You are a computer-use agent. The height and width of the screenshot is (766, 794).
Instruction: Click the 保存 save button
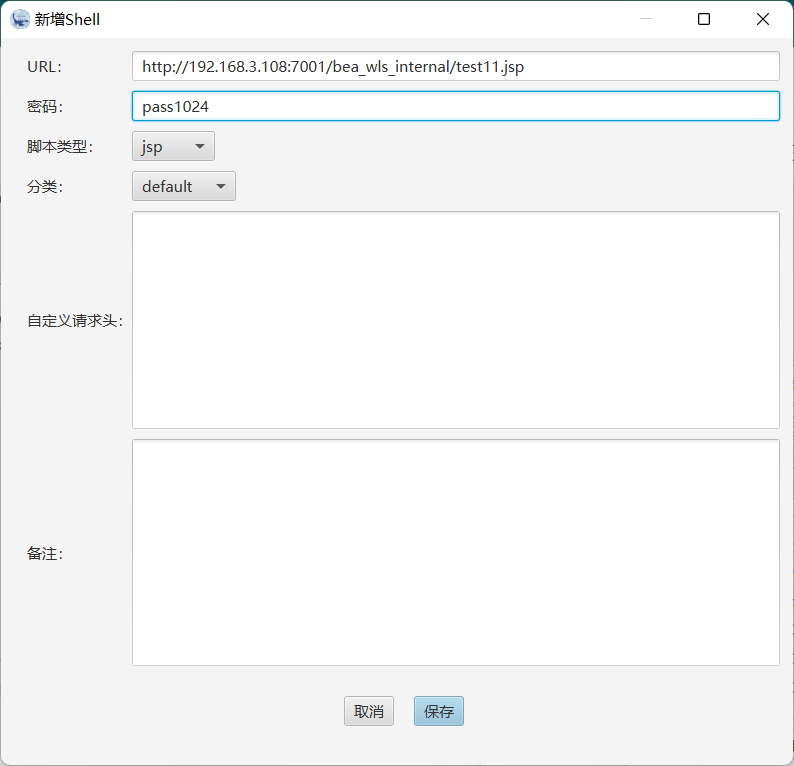(x=439, y=711)
